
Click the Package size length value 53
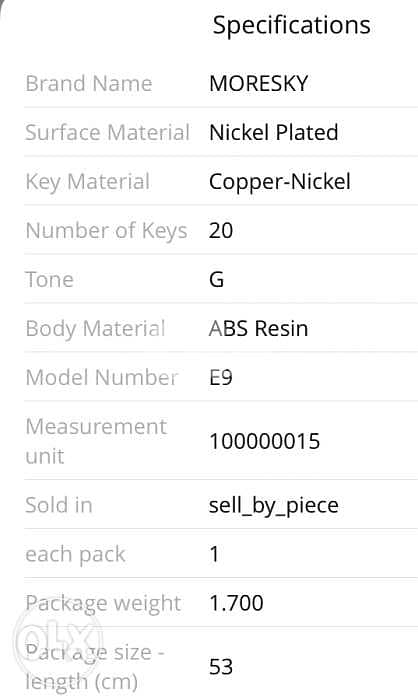pyautogui.click(x=221, y=667)
